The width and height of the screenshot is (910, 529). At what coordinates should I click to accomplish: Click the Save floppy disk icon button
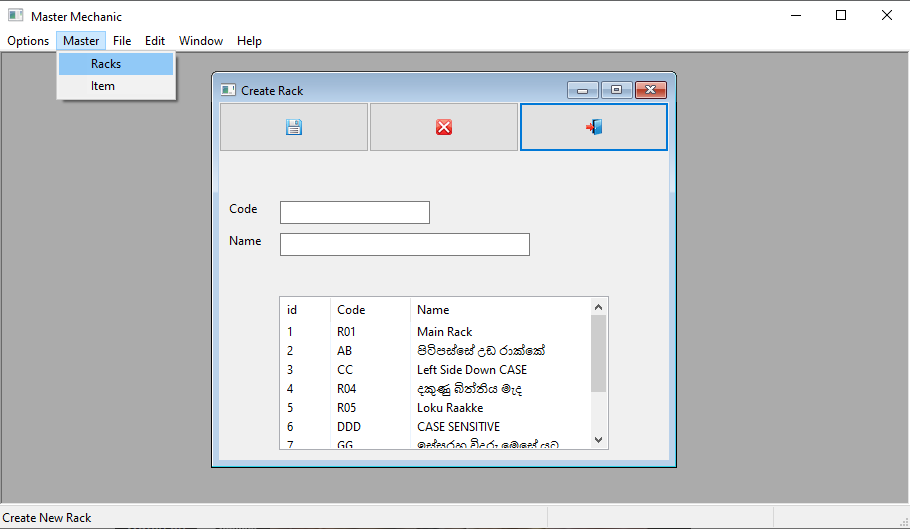(x=294, y=127)
